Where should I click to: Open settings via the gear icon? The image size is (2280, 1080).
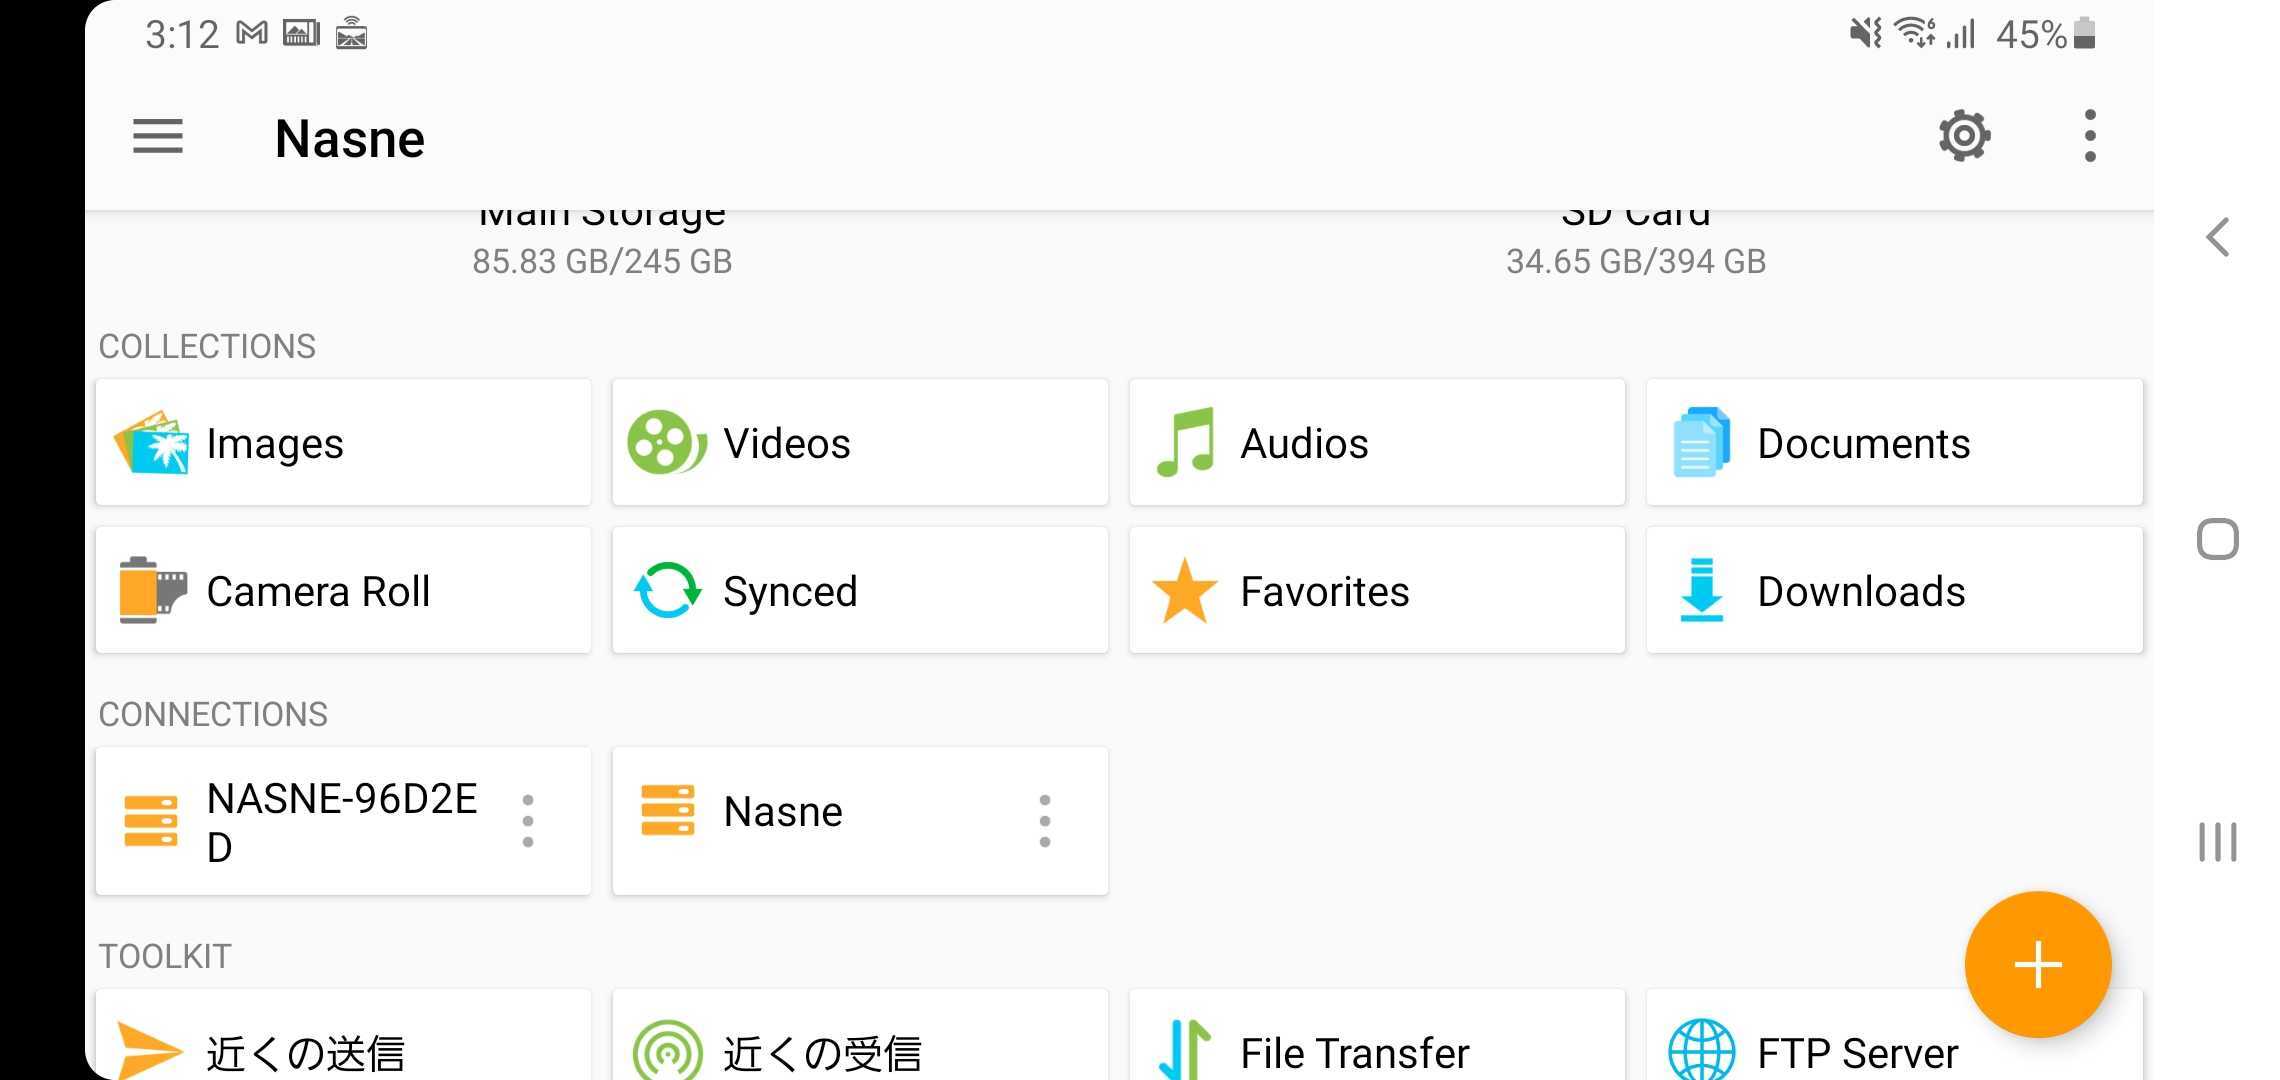point(1964,136)
